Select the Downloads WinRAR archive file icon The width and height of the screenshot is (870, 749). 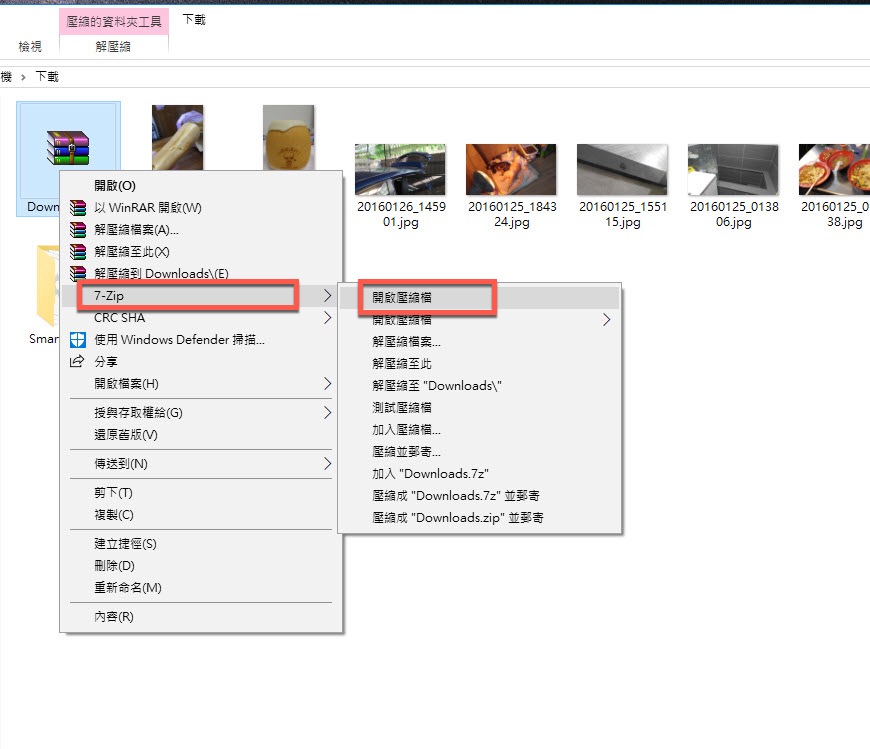pos(68,148)
